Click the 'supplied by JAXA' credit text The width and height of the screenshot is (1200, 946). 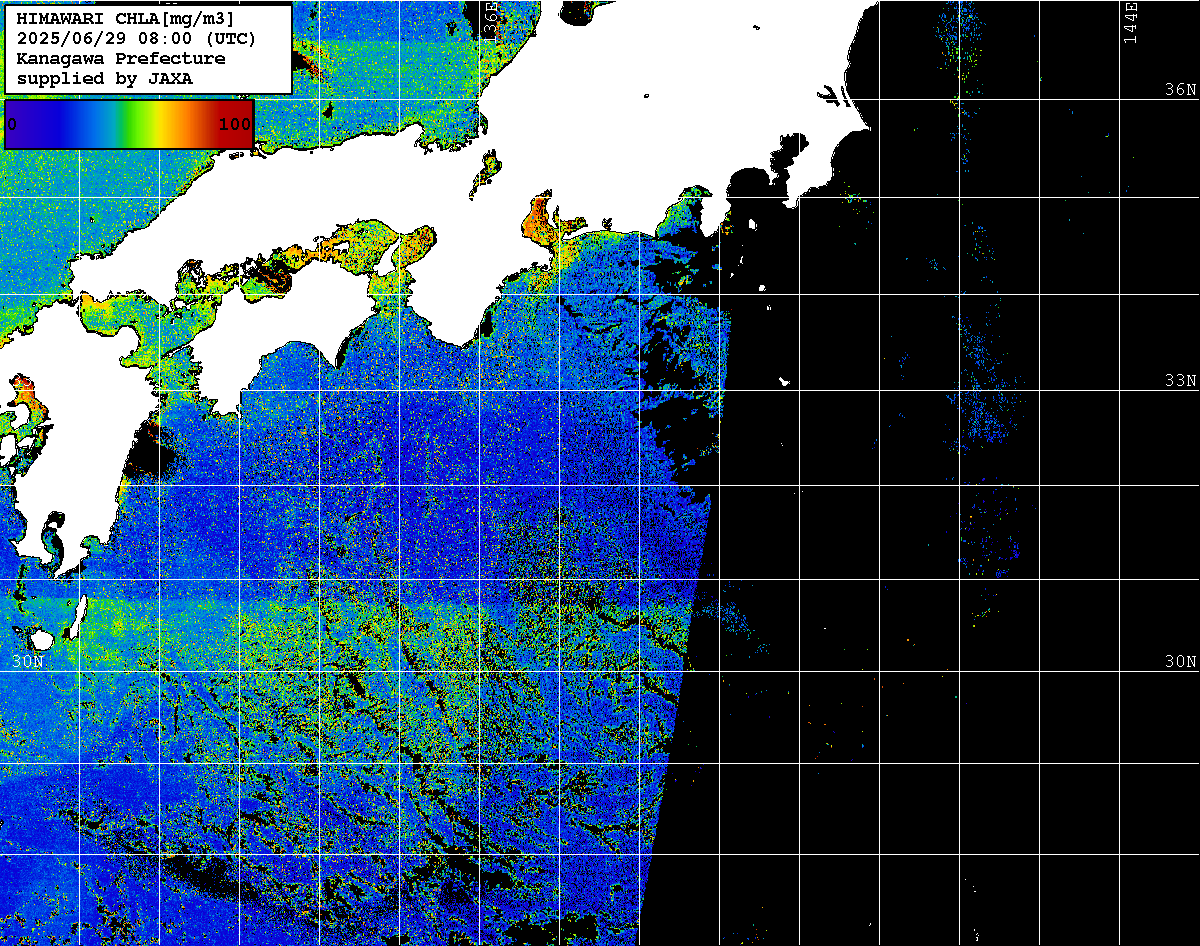pos(104,78)
